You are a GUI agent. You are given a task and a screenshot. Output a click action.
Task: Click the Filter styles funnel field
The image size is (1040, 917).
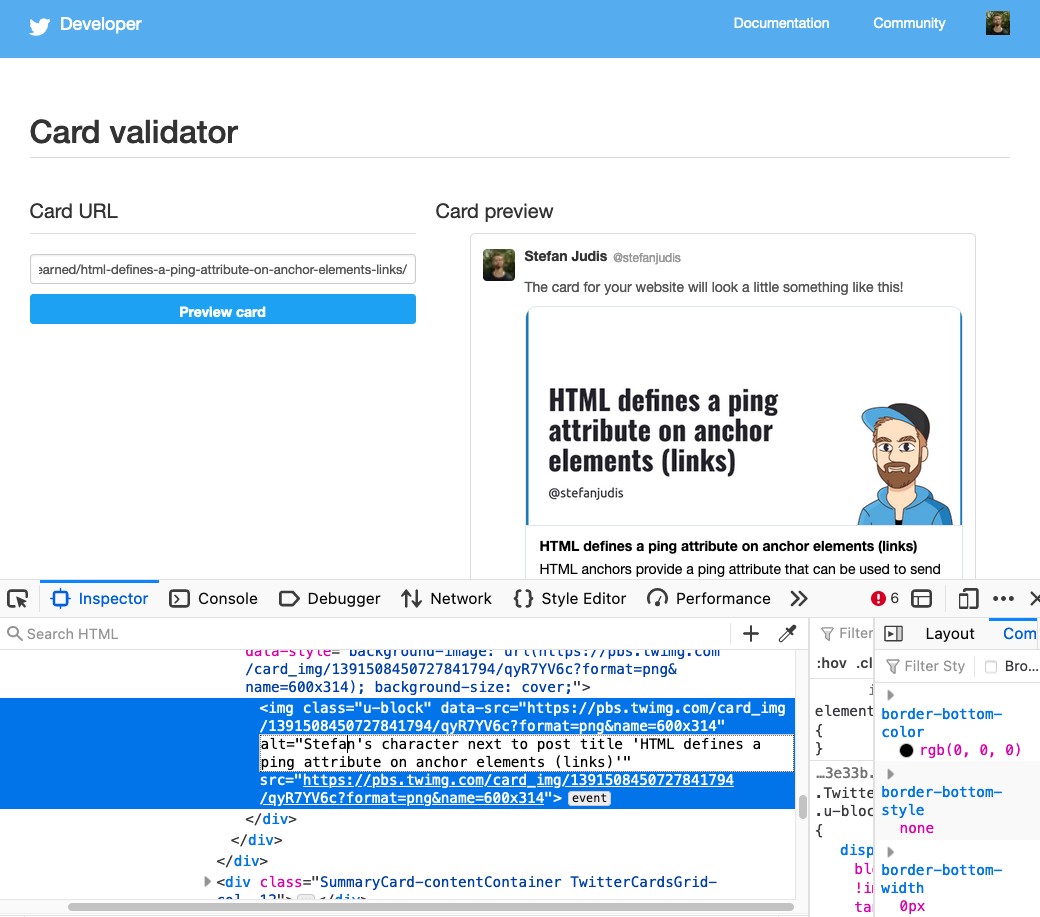847,633
